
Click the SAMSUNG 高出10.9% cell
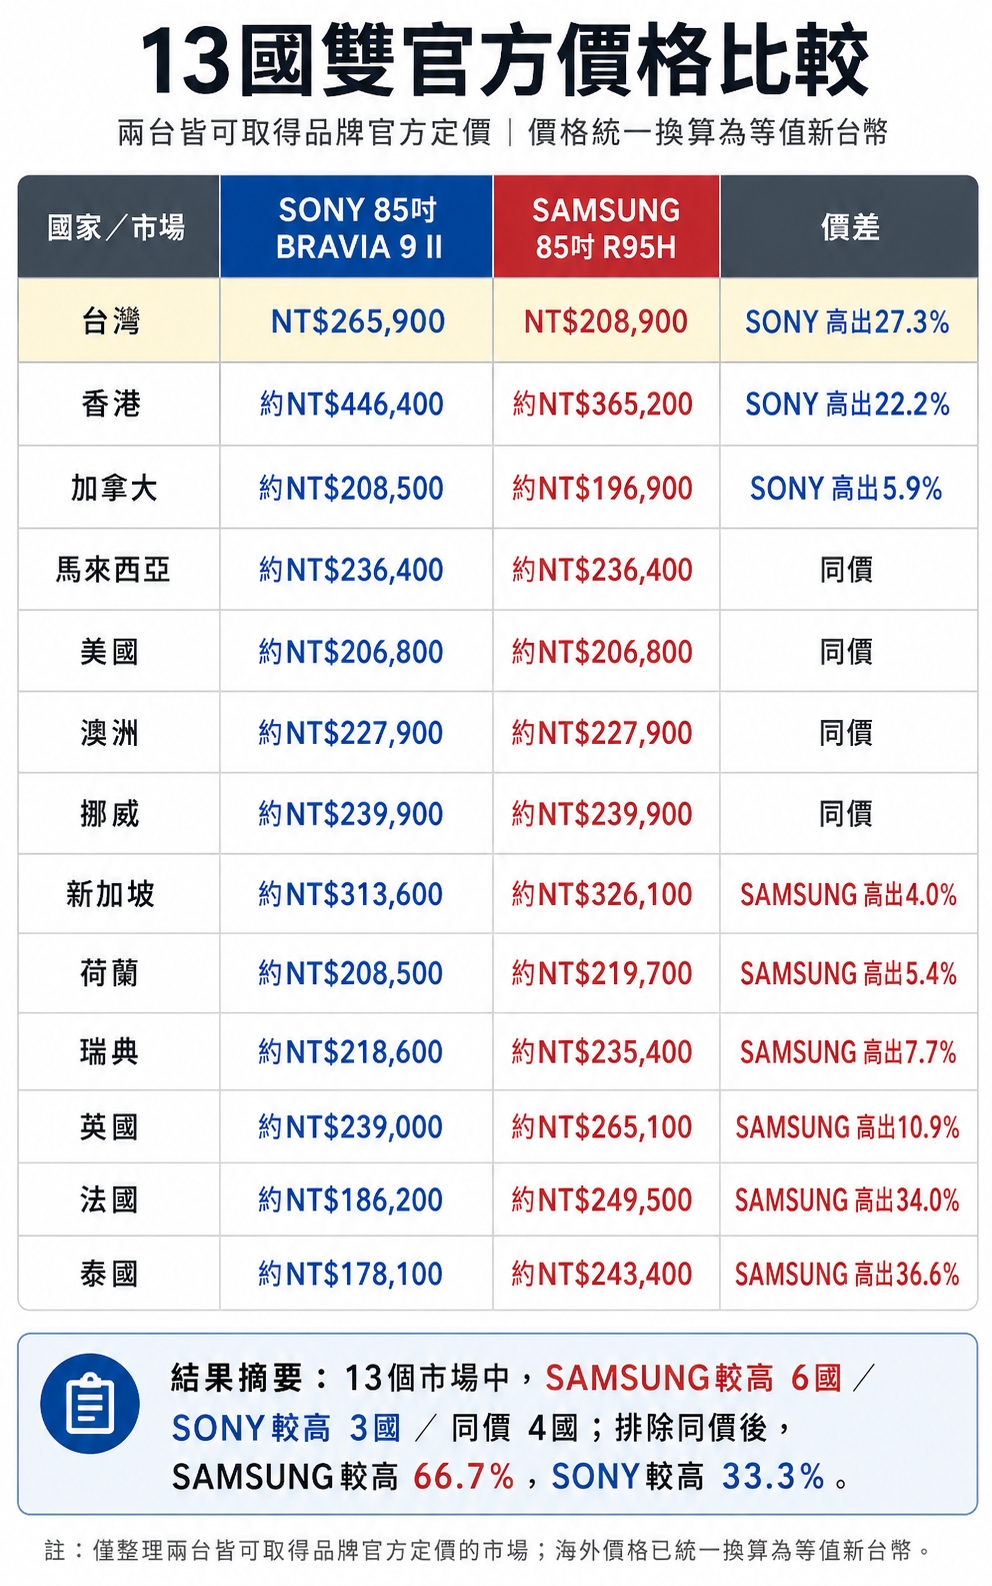848,1127
